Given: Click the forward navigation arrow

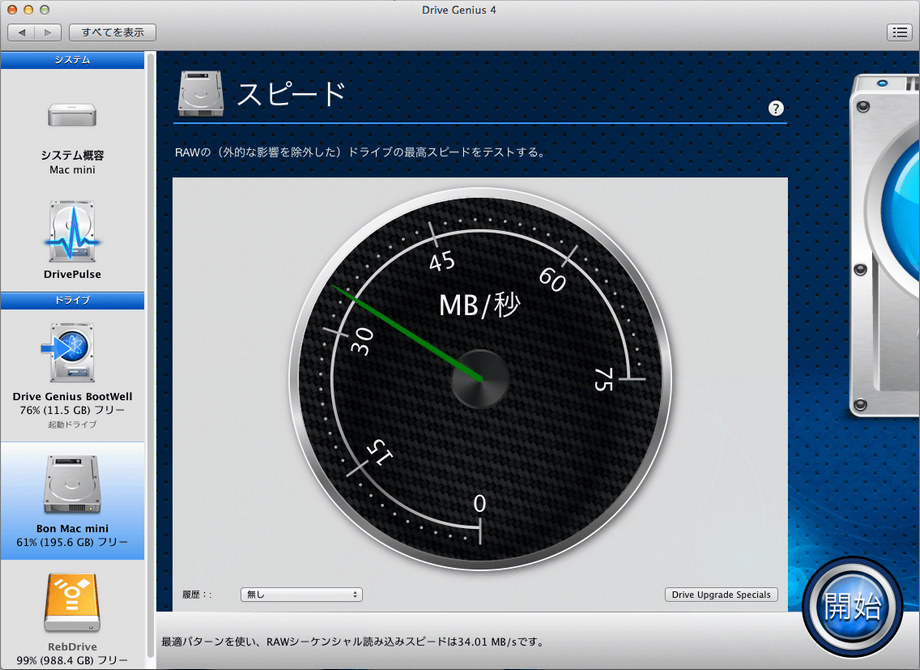Looking at the screenshot, I should (48, 32).
